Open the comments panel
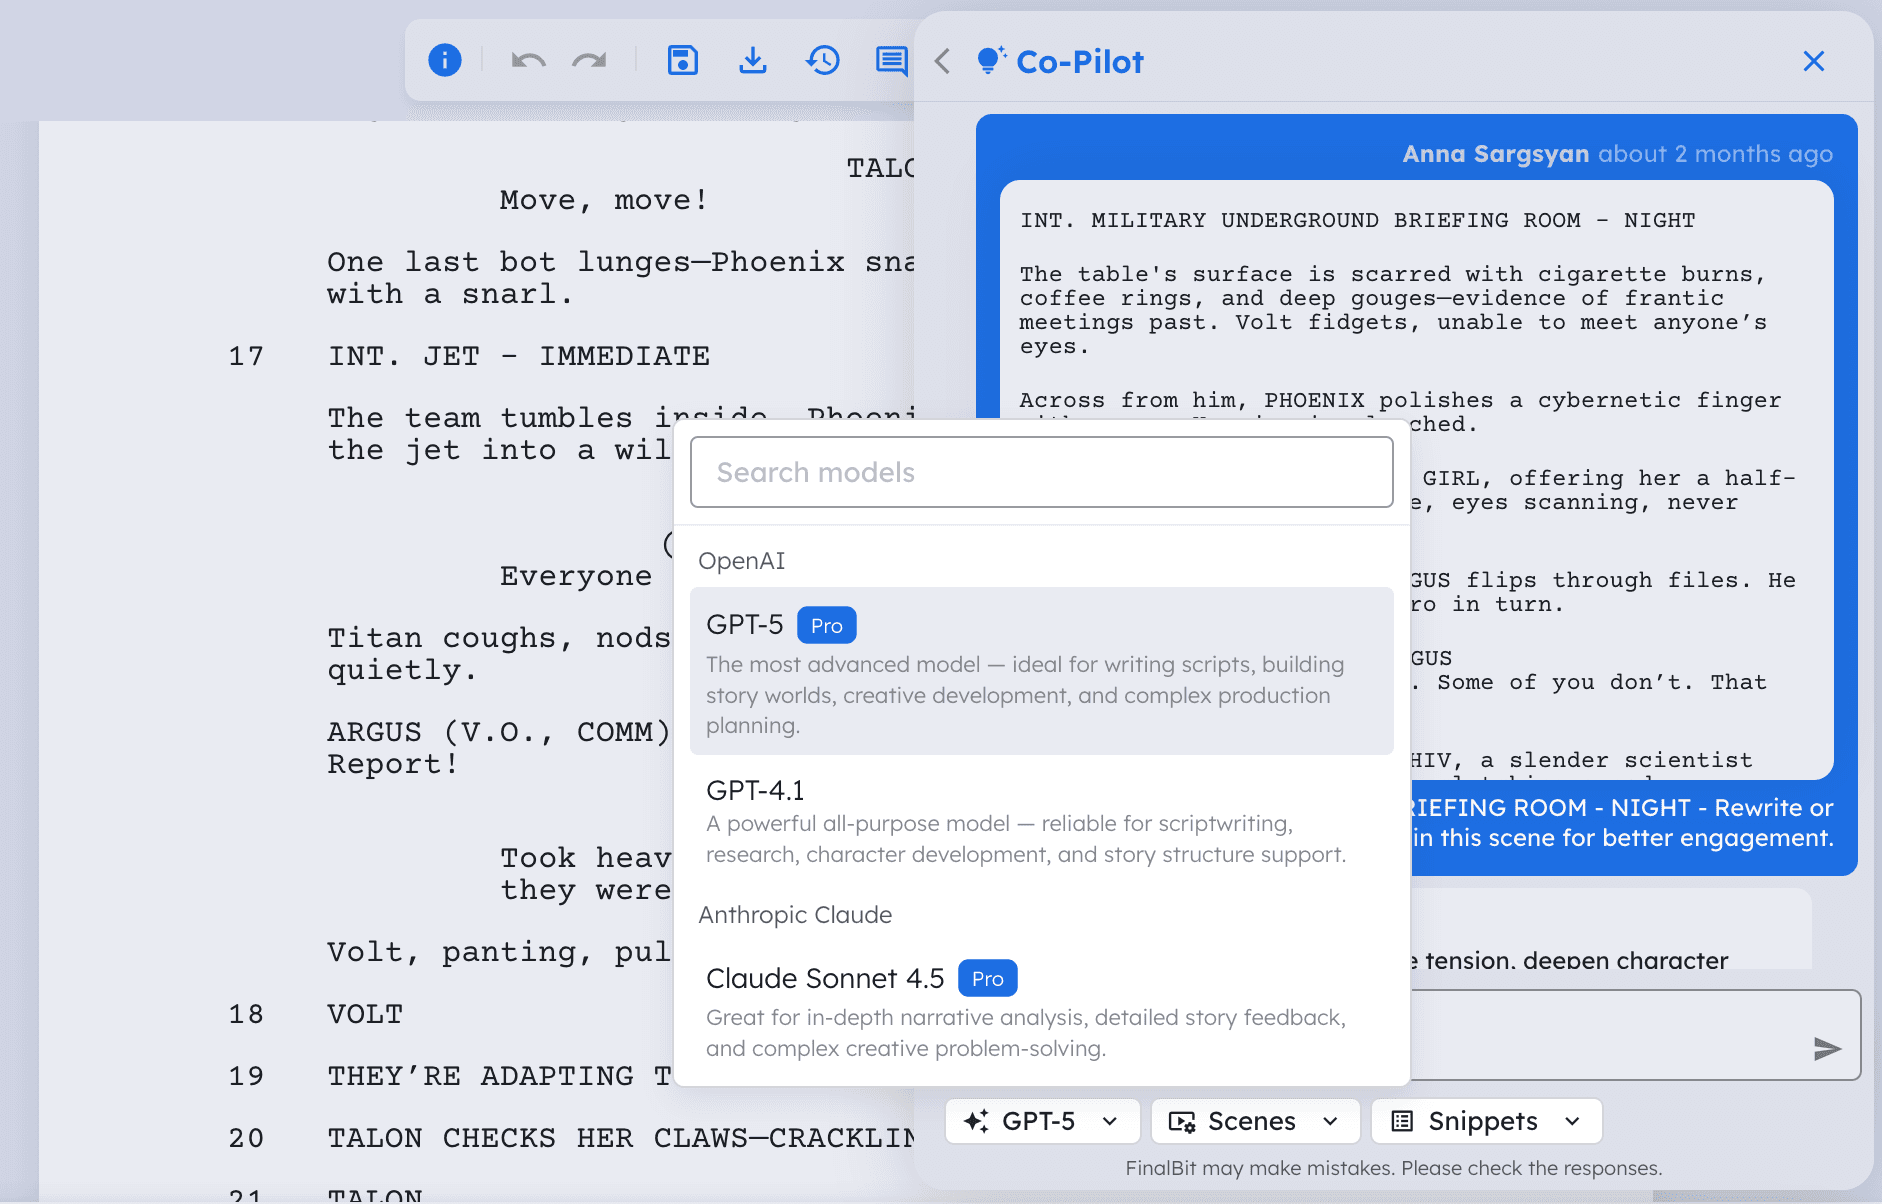Screen dimensions: 1882x1204 (x=891, y=60)
